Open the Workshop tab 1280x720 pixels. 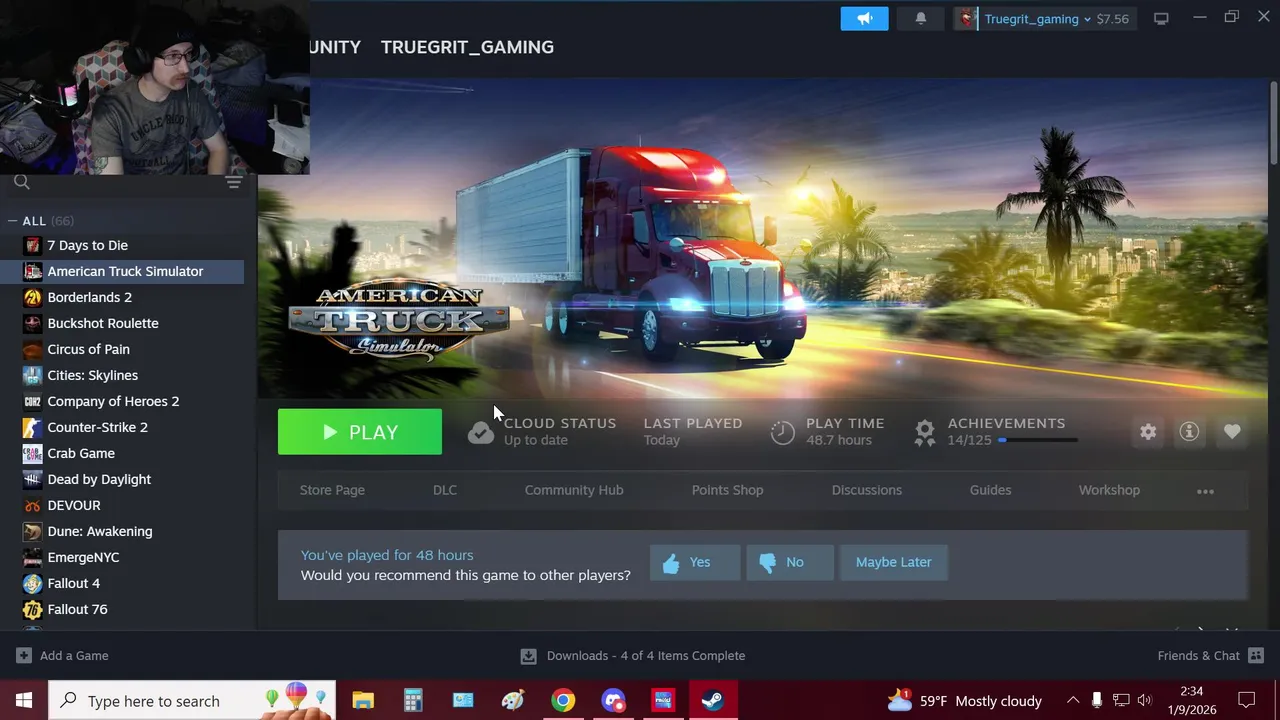(1109, 490)
